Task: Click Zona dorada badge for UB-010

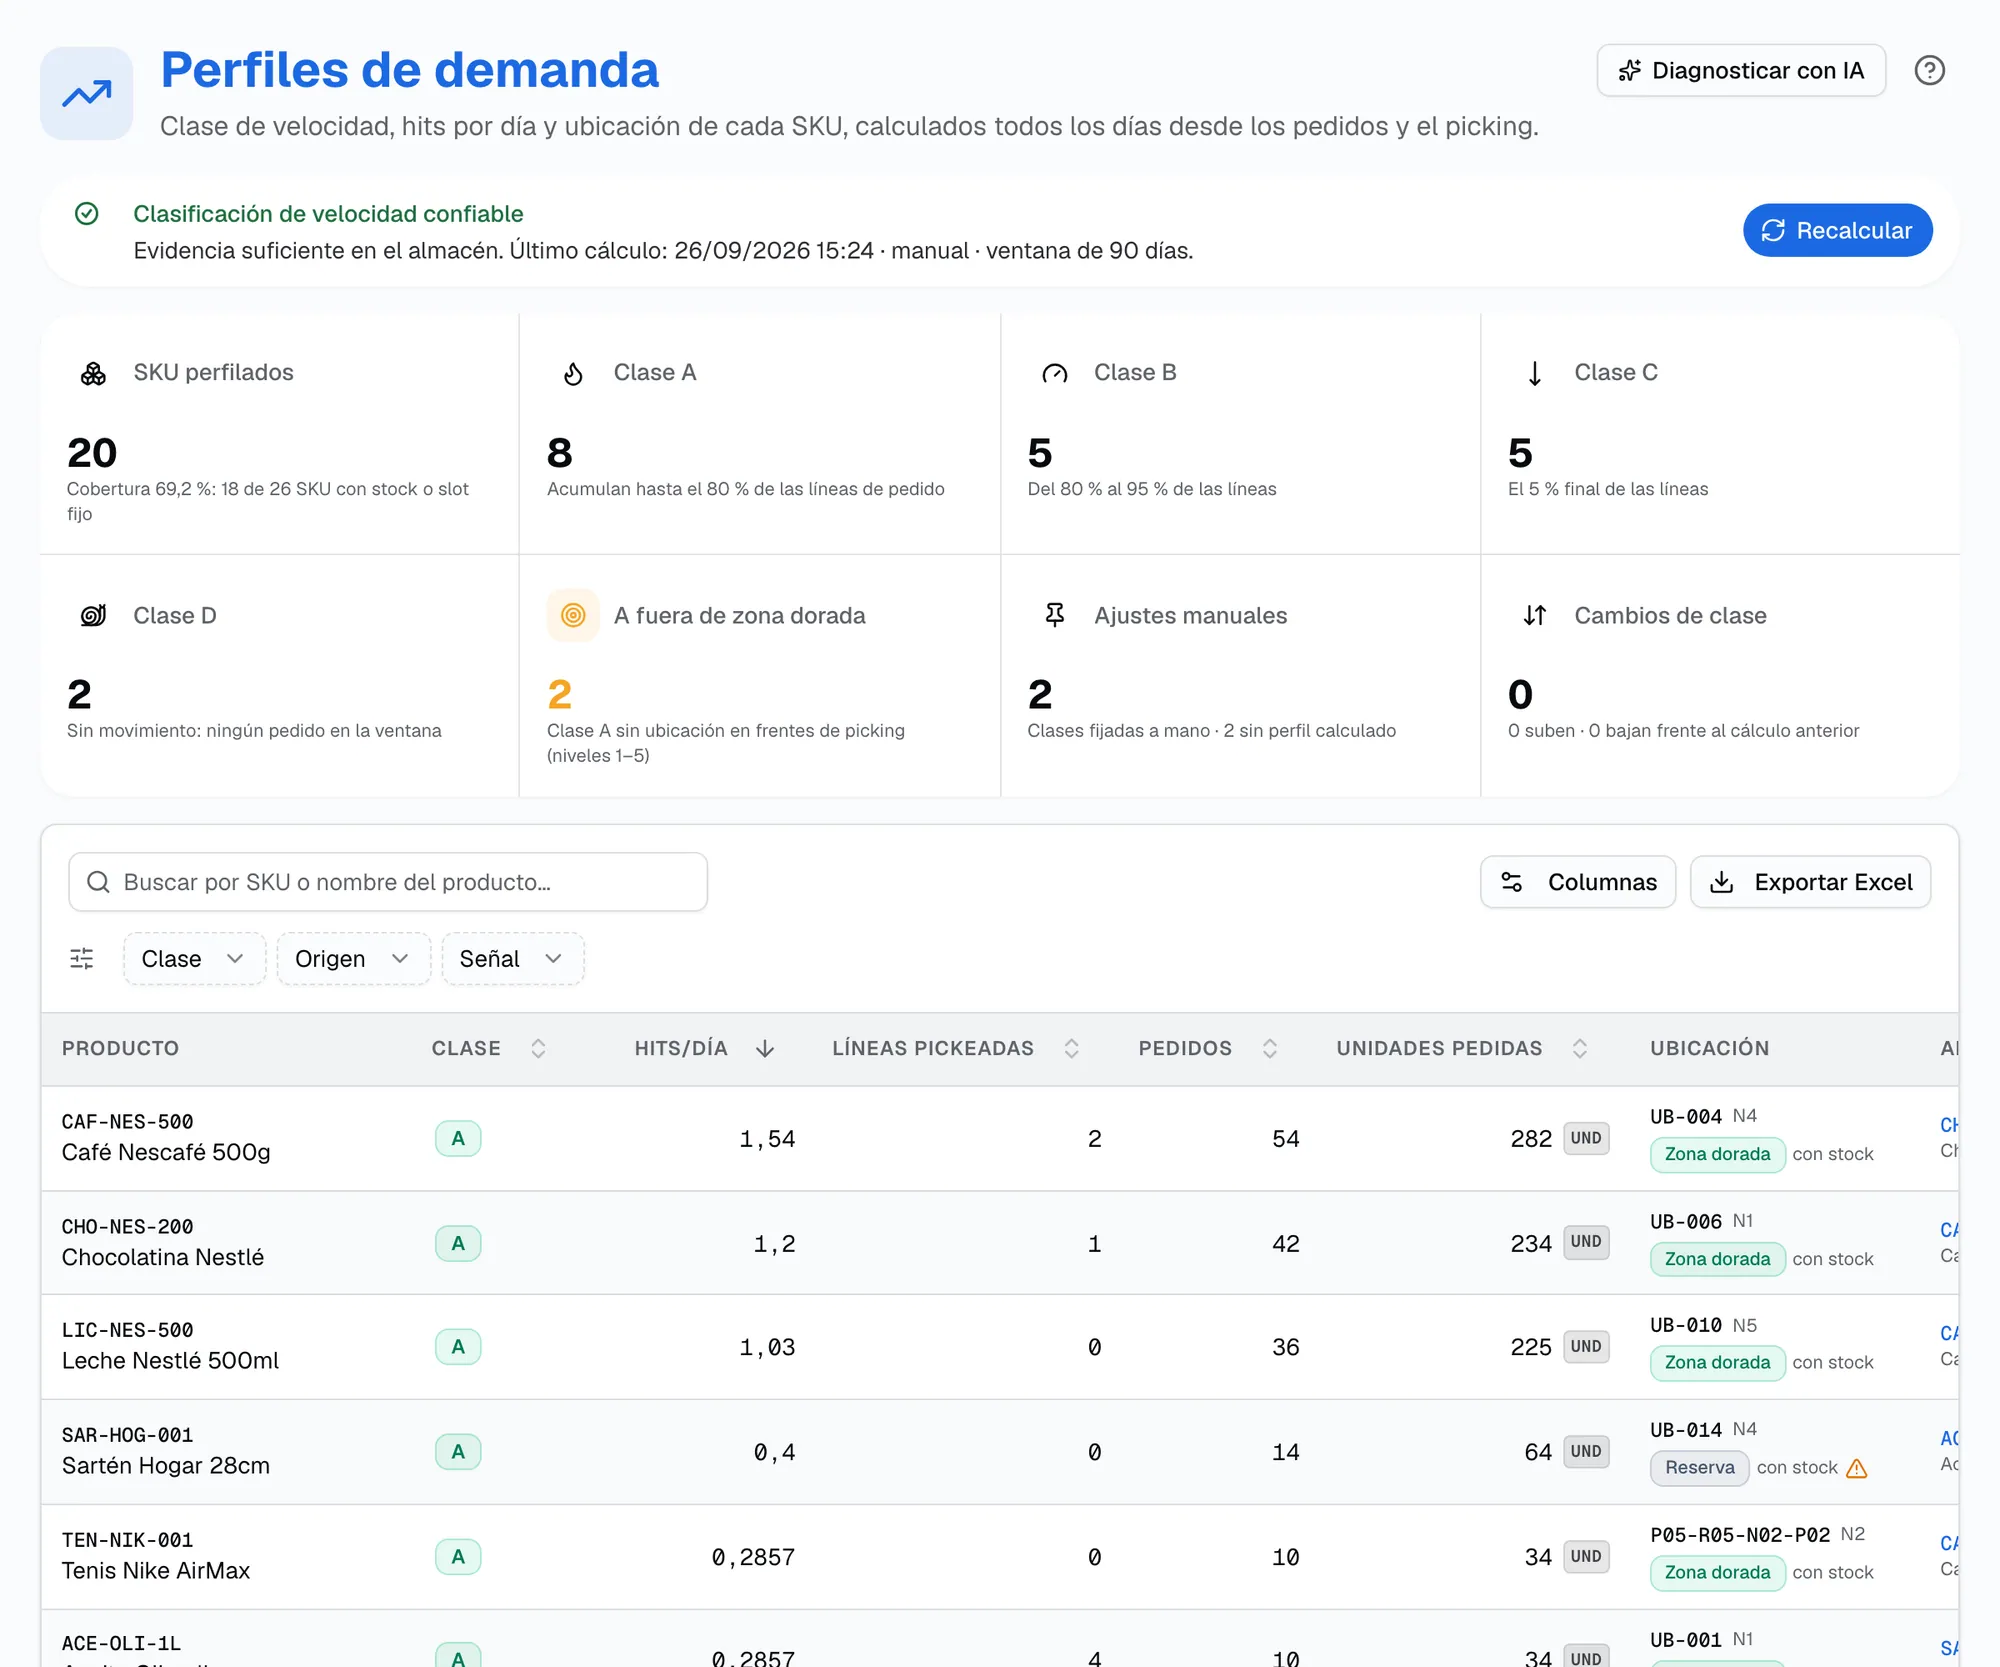Action: point(1717,1363)
